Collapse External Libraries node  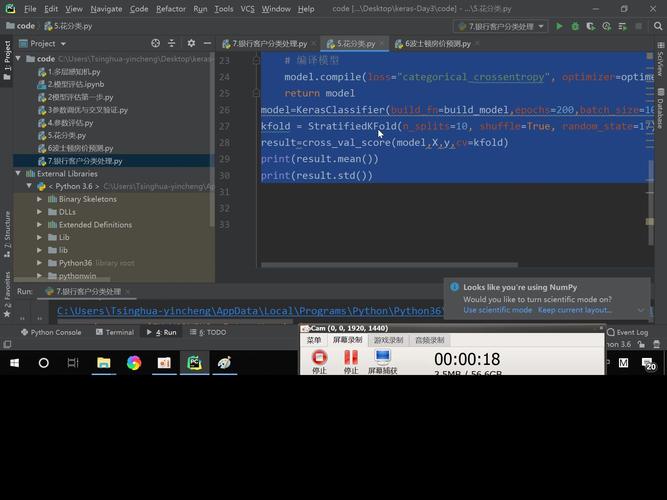18,174
